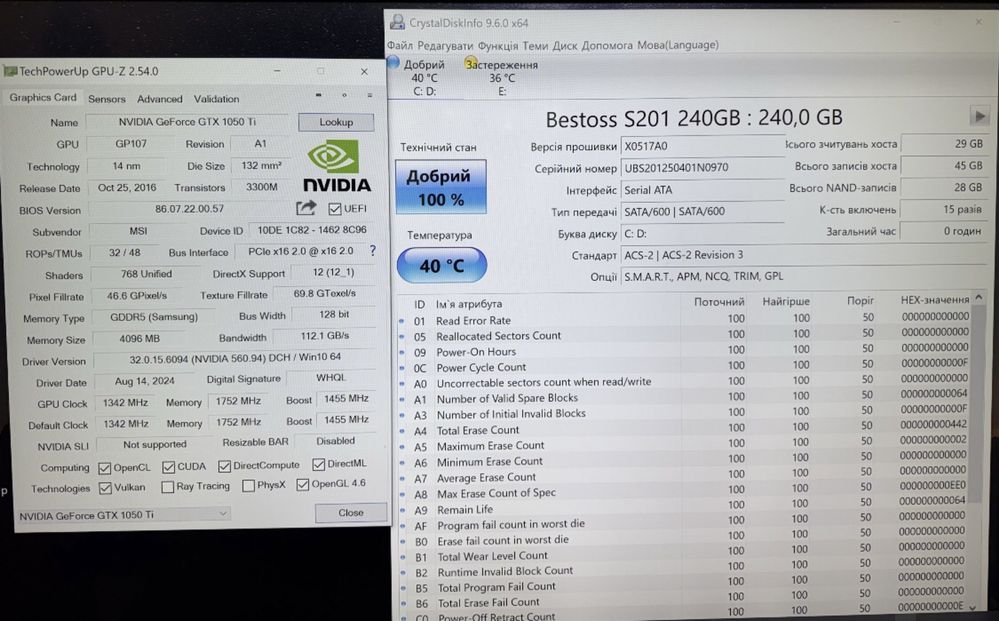This screenshot has height=621, width=999.
Task: Click the serial number field UBS201250401N0970
Action: pyautogui.click(x=702, y=168)
